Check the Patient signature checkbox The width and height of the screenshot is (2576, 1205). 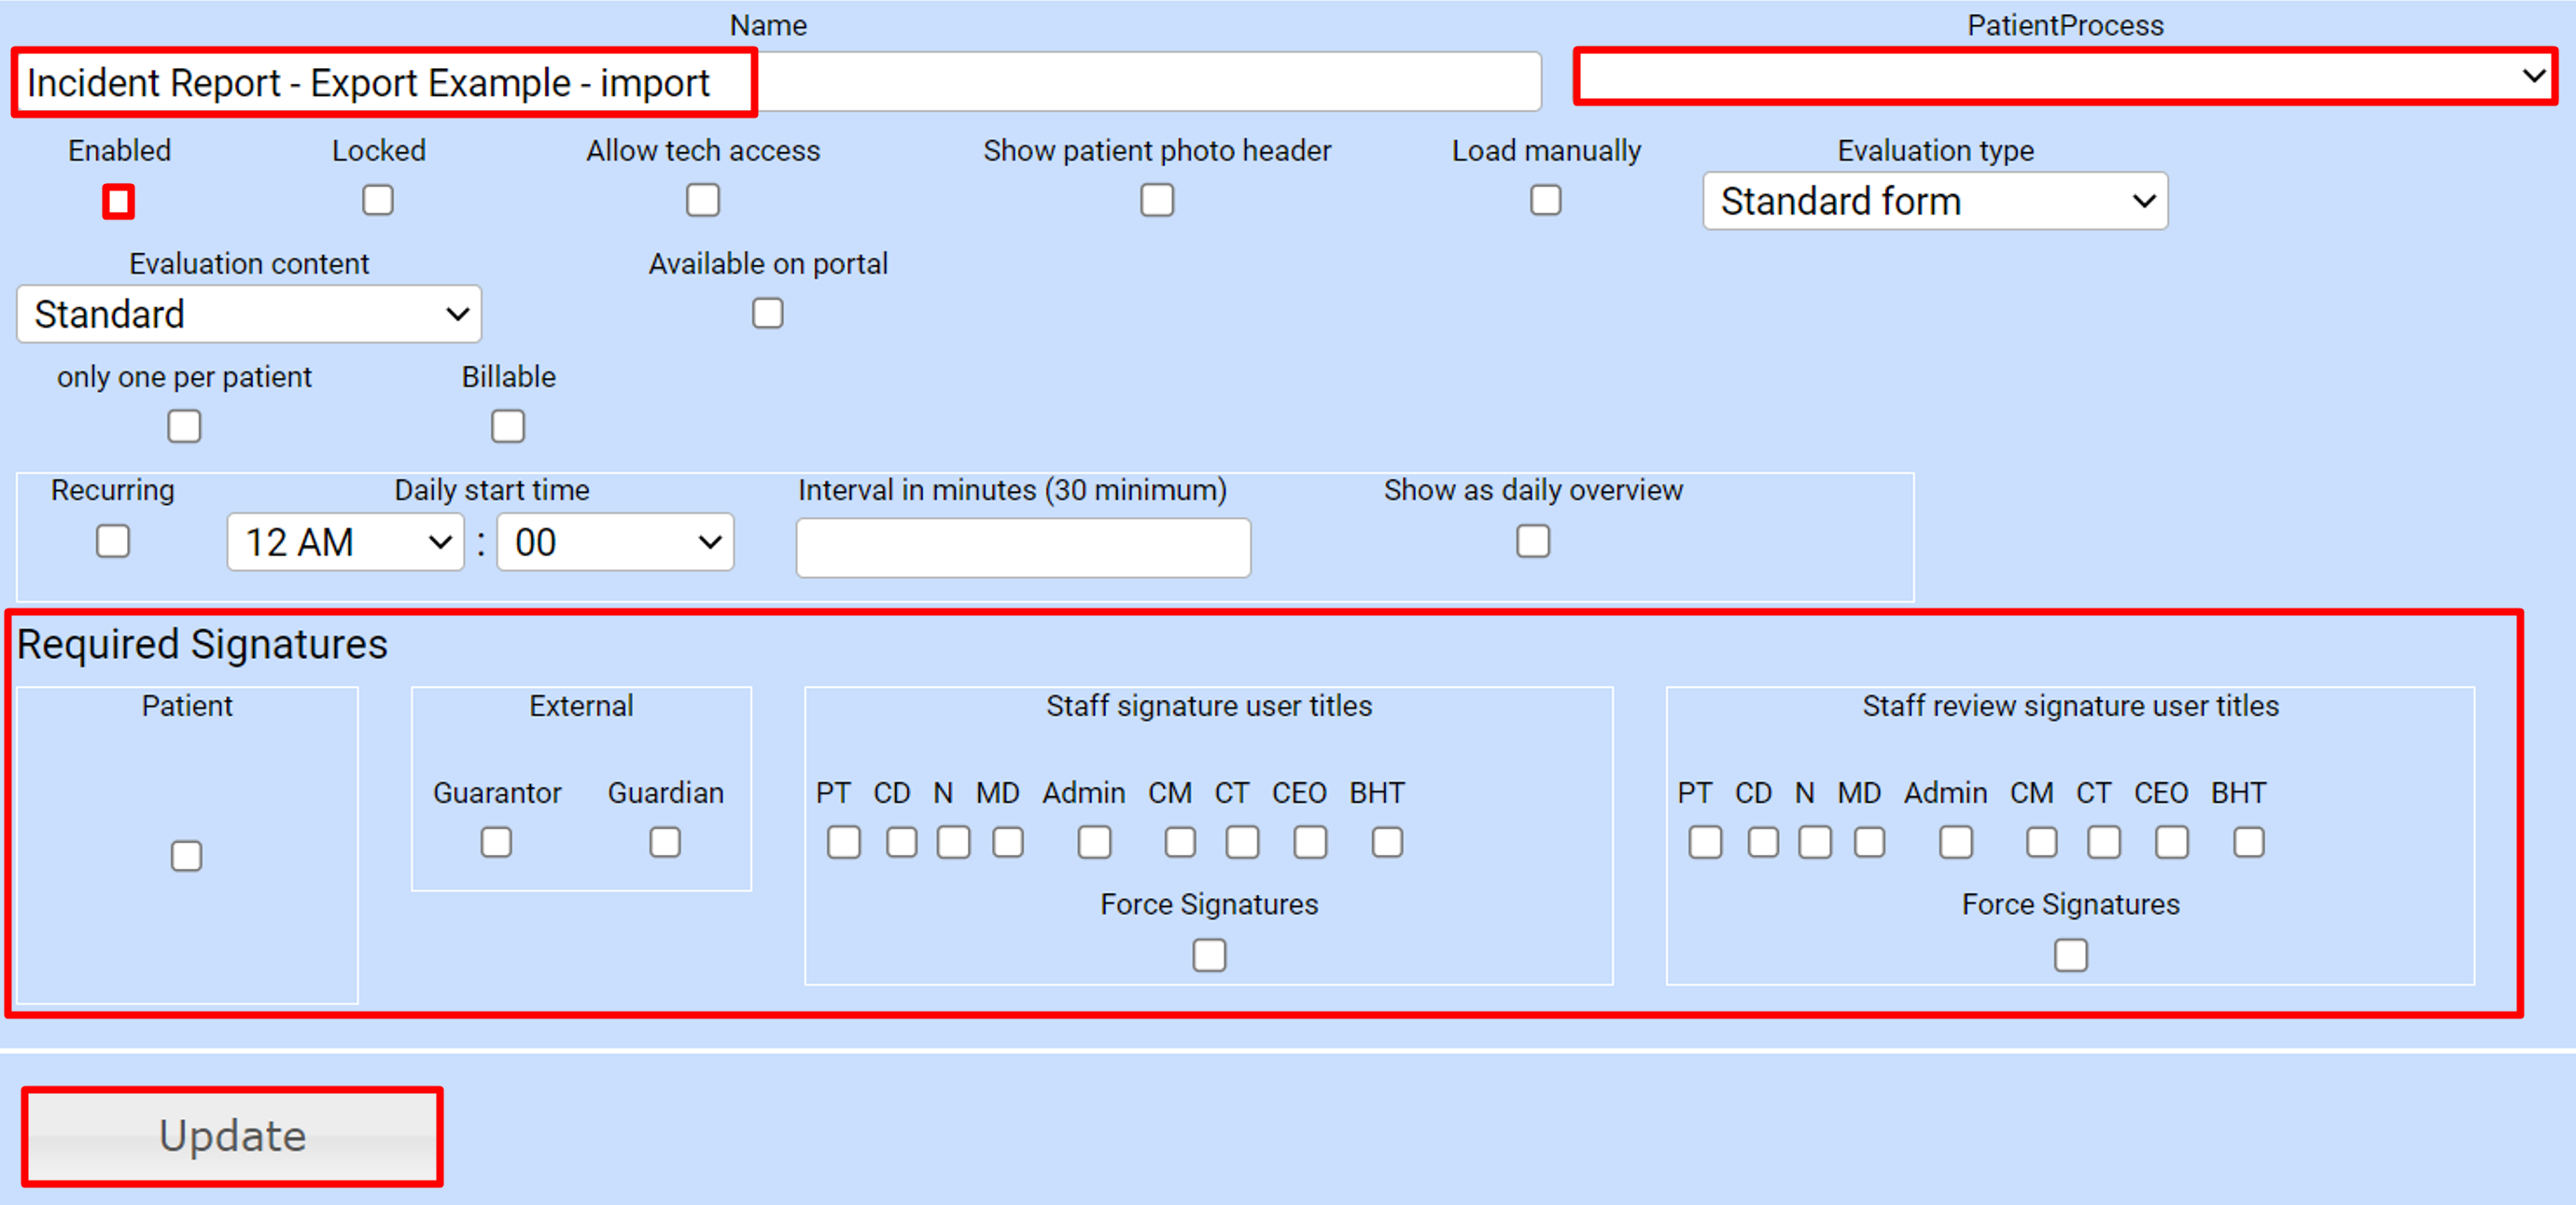186,856
